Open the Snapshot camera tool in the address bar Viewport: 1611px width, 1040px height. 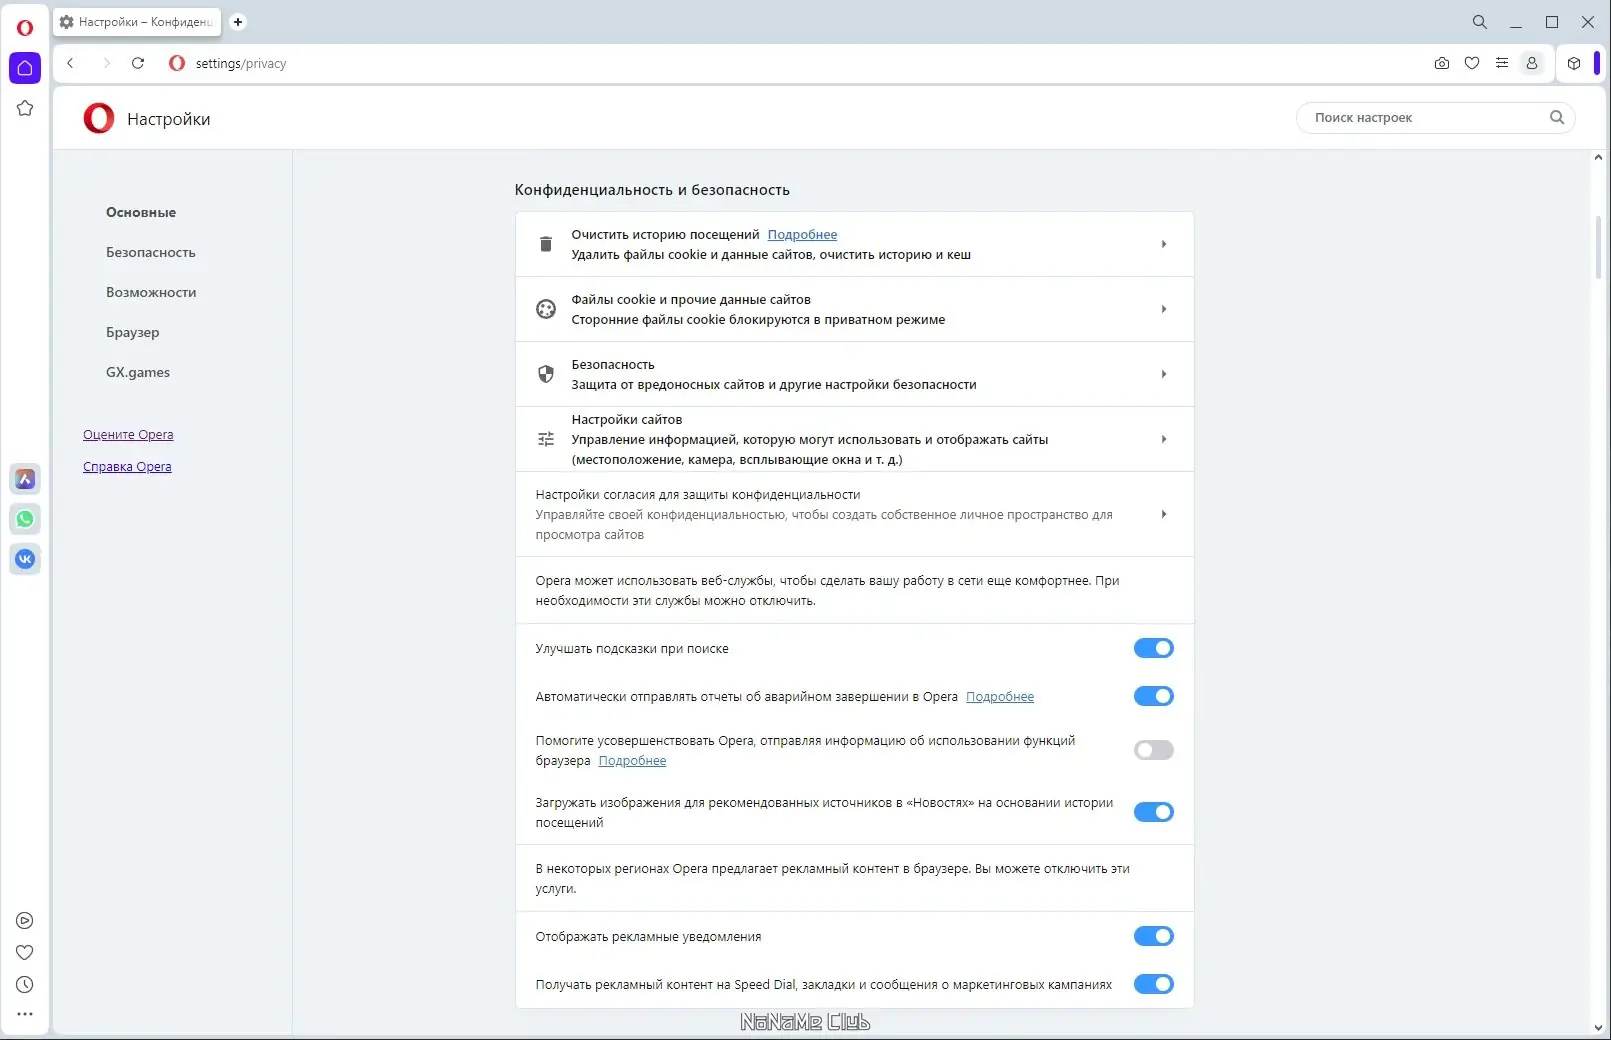click(x=1441, y=63)
